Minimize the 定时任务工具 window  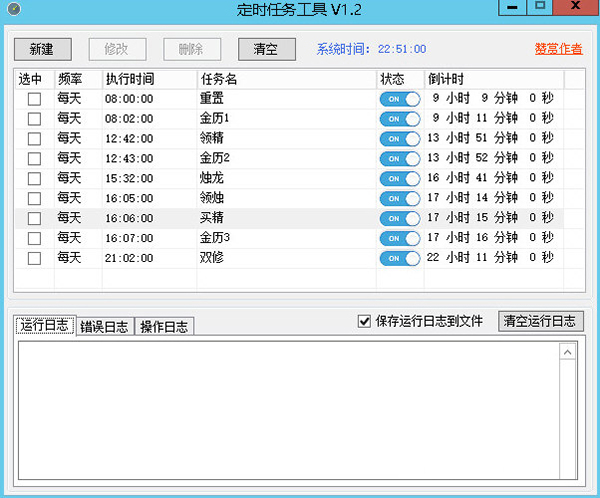coord(512,7)
